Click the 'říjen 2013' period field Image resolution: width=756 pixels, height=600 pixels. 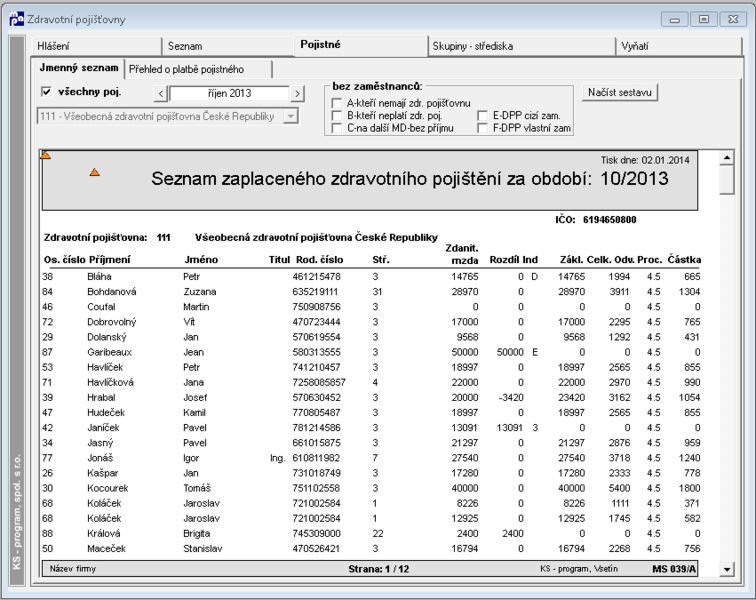point(230,93)
